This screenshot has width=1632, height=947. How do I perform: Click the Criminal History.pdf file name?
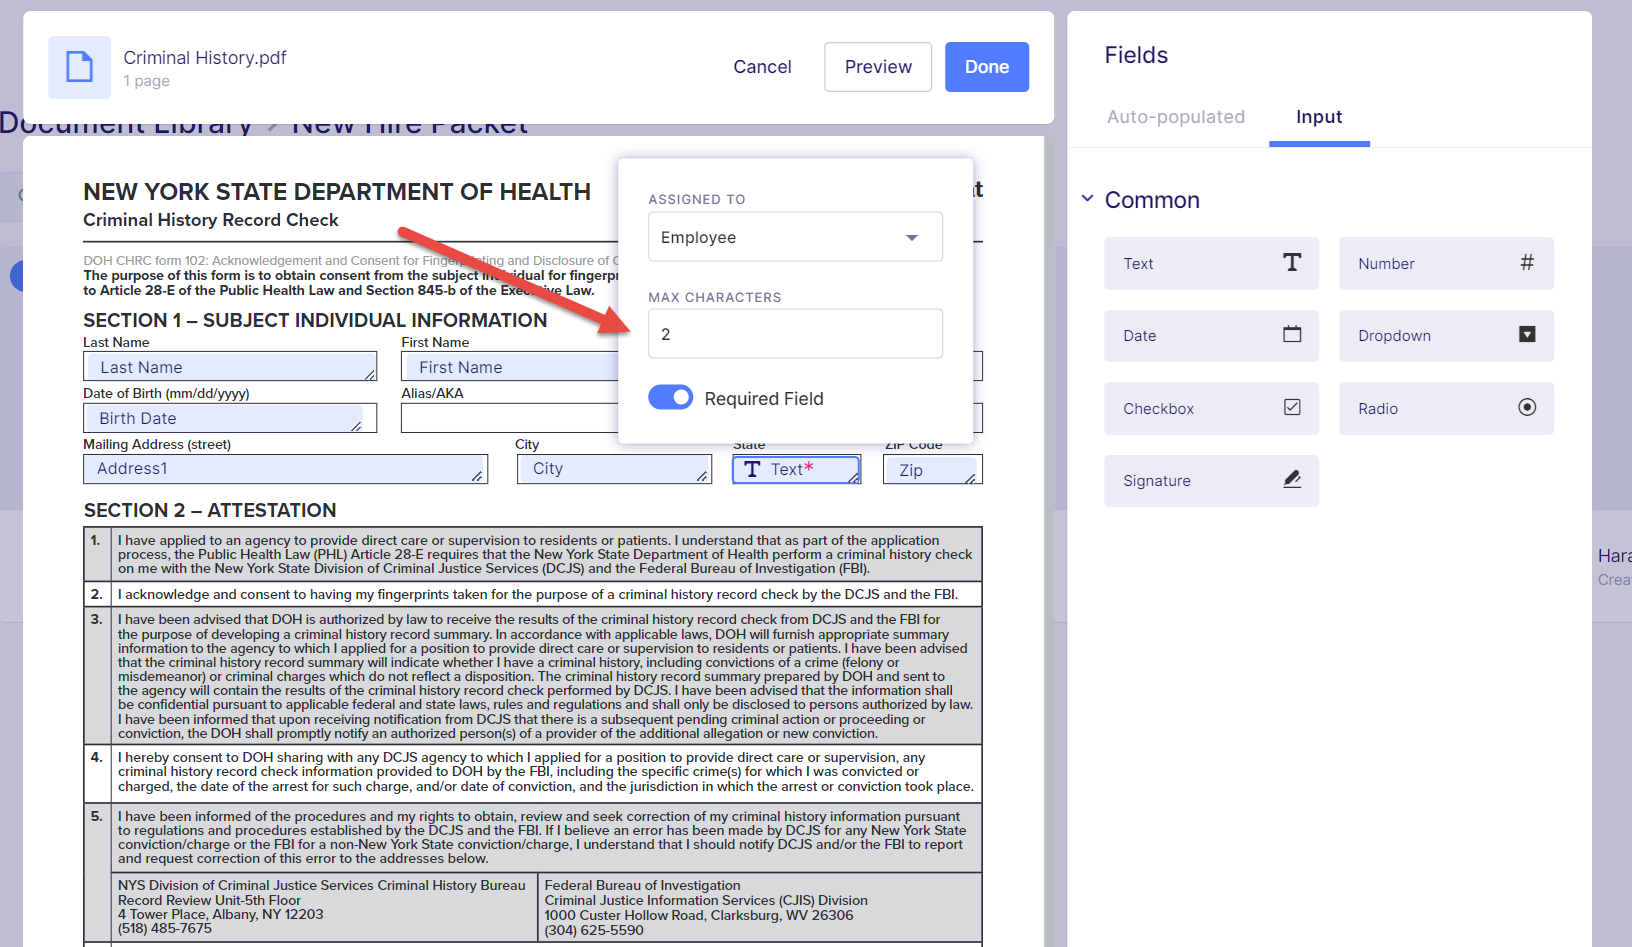coord(205,58)
